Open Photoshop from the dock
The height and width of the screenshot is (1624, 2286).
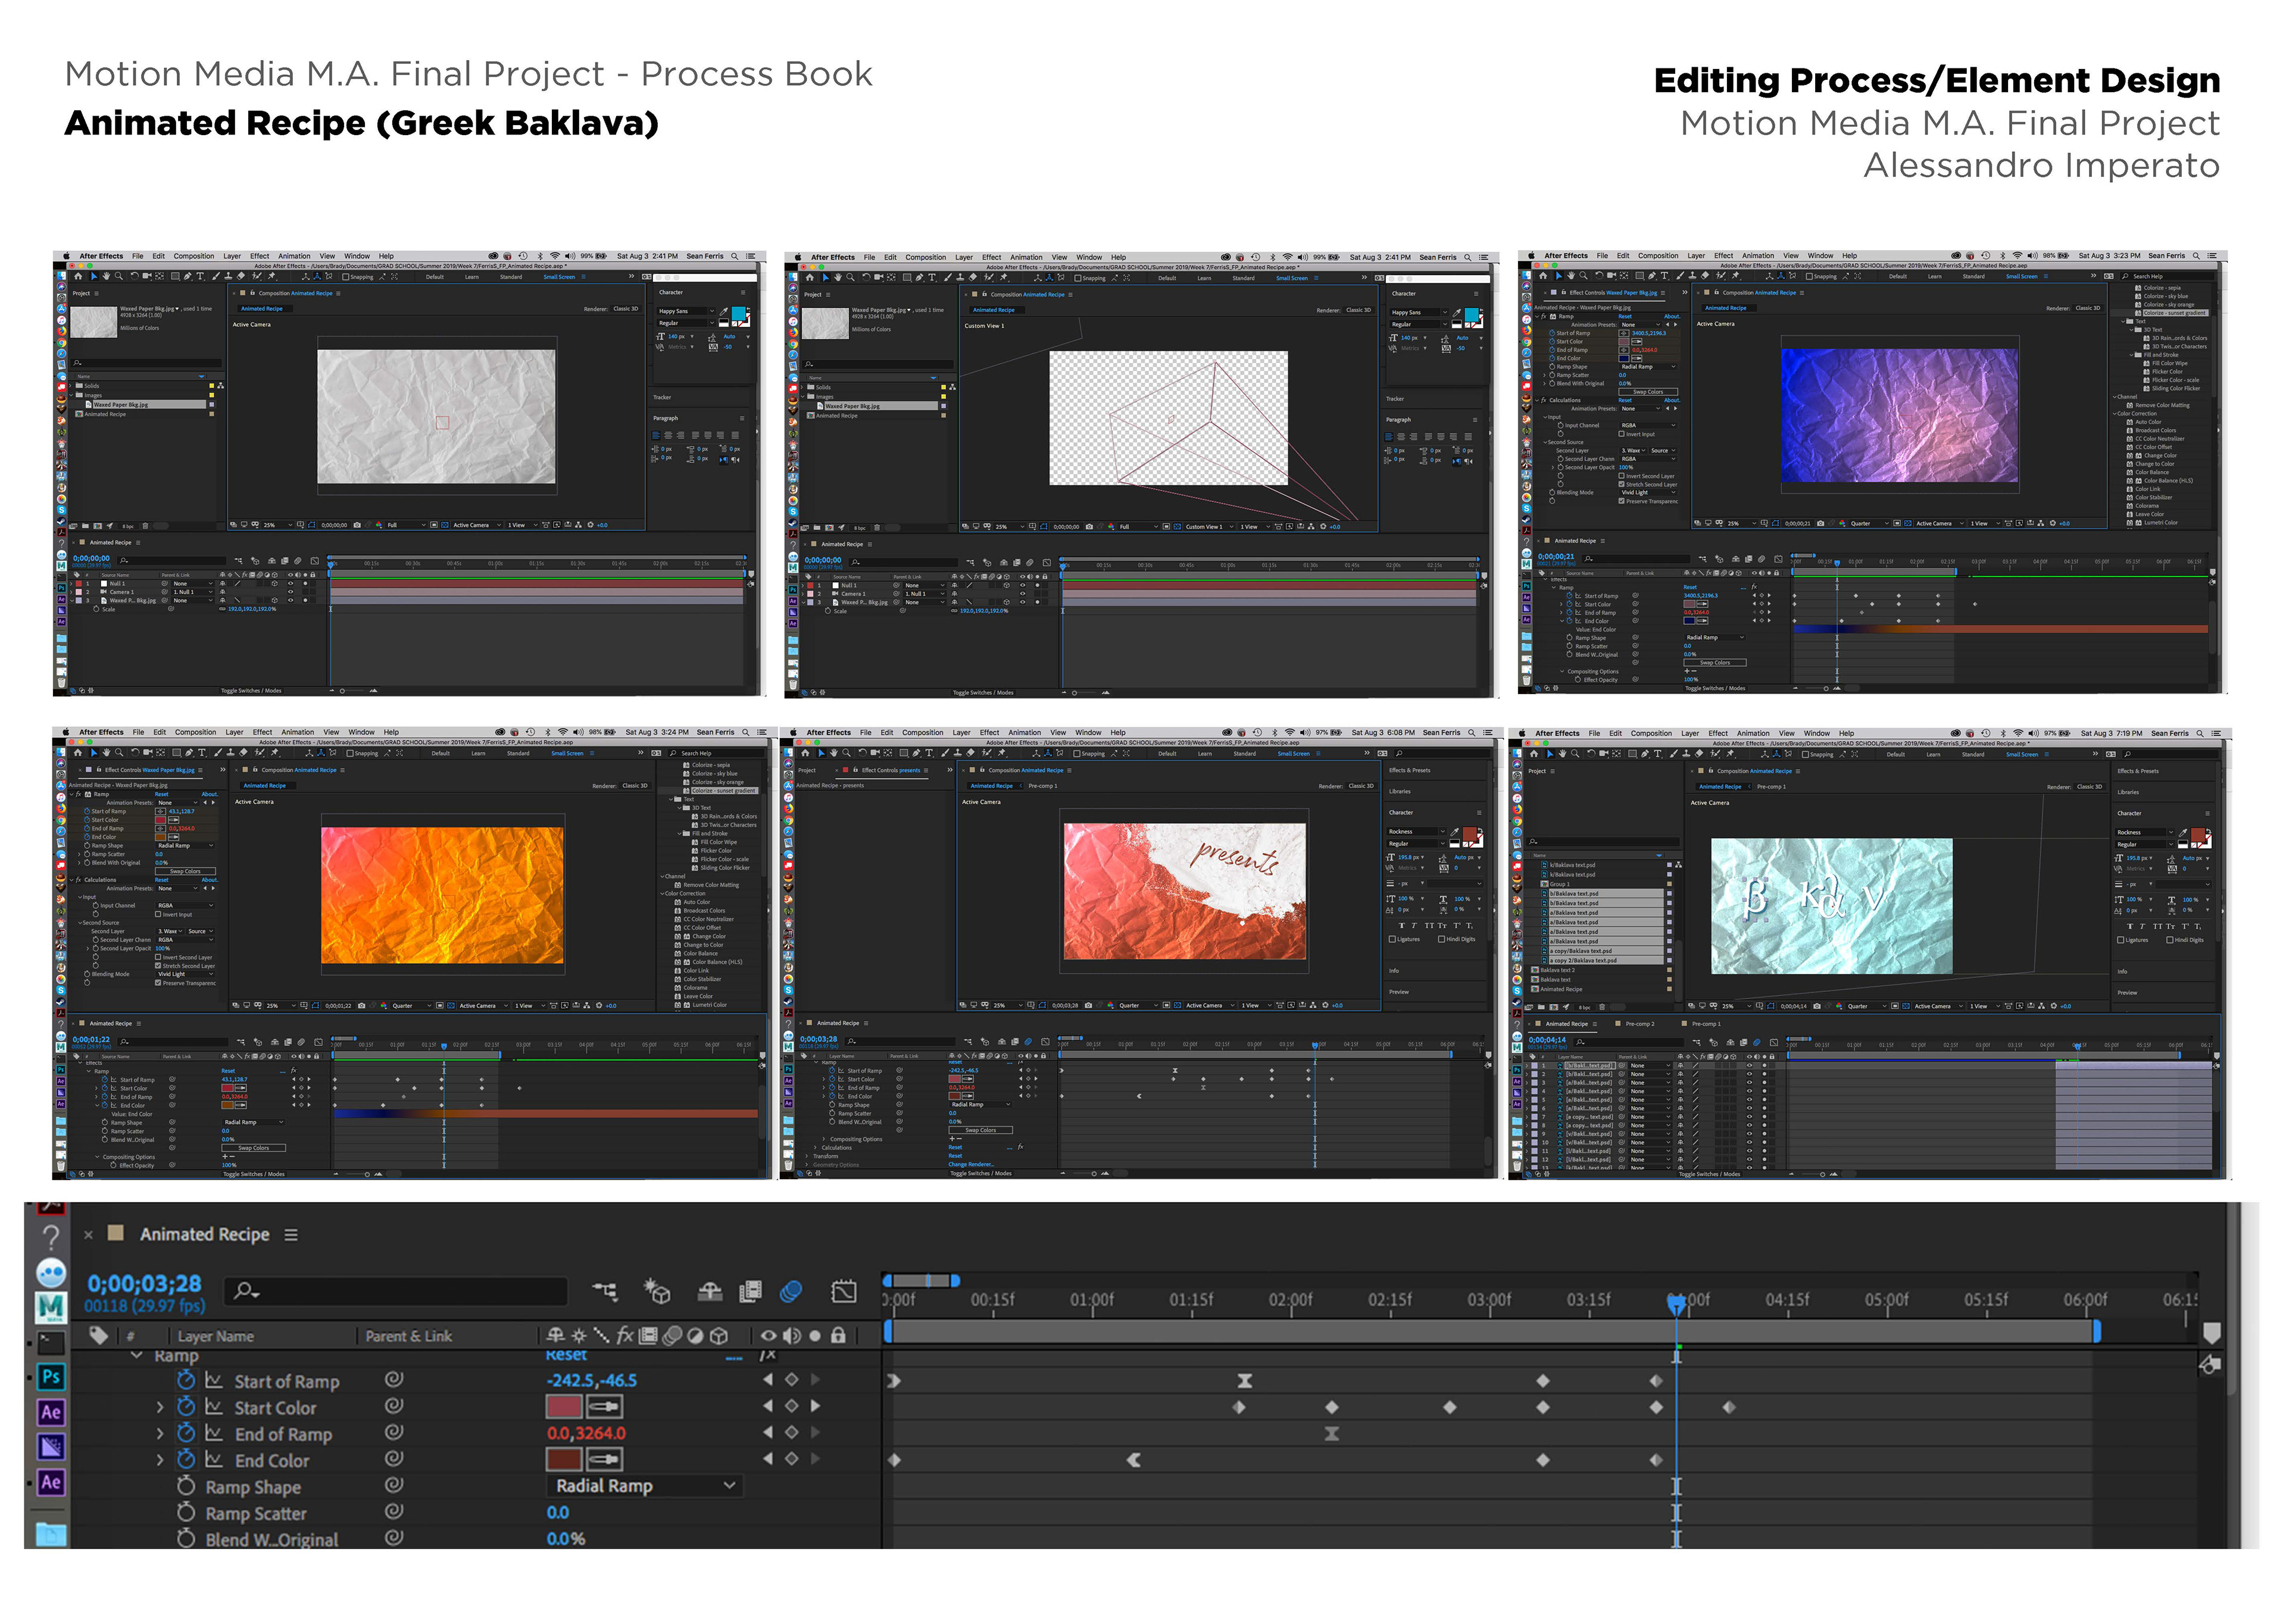tap(51, 1377)
